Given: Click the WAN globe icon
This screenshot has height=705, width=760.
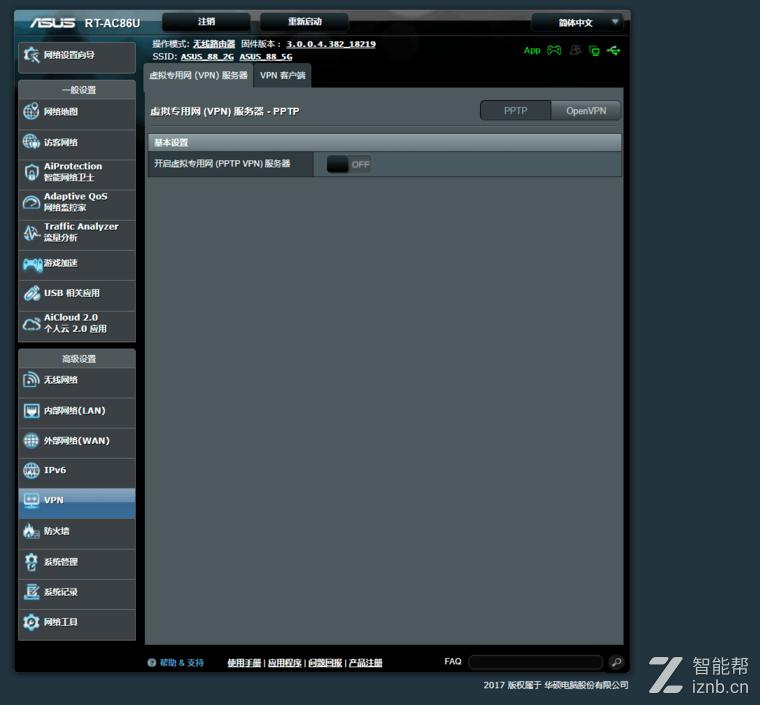Looking at the screenshot, I should [31, 440].
